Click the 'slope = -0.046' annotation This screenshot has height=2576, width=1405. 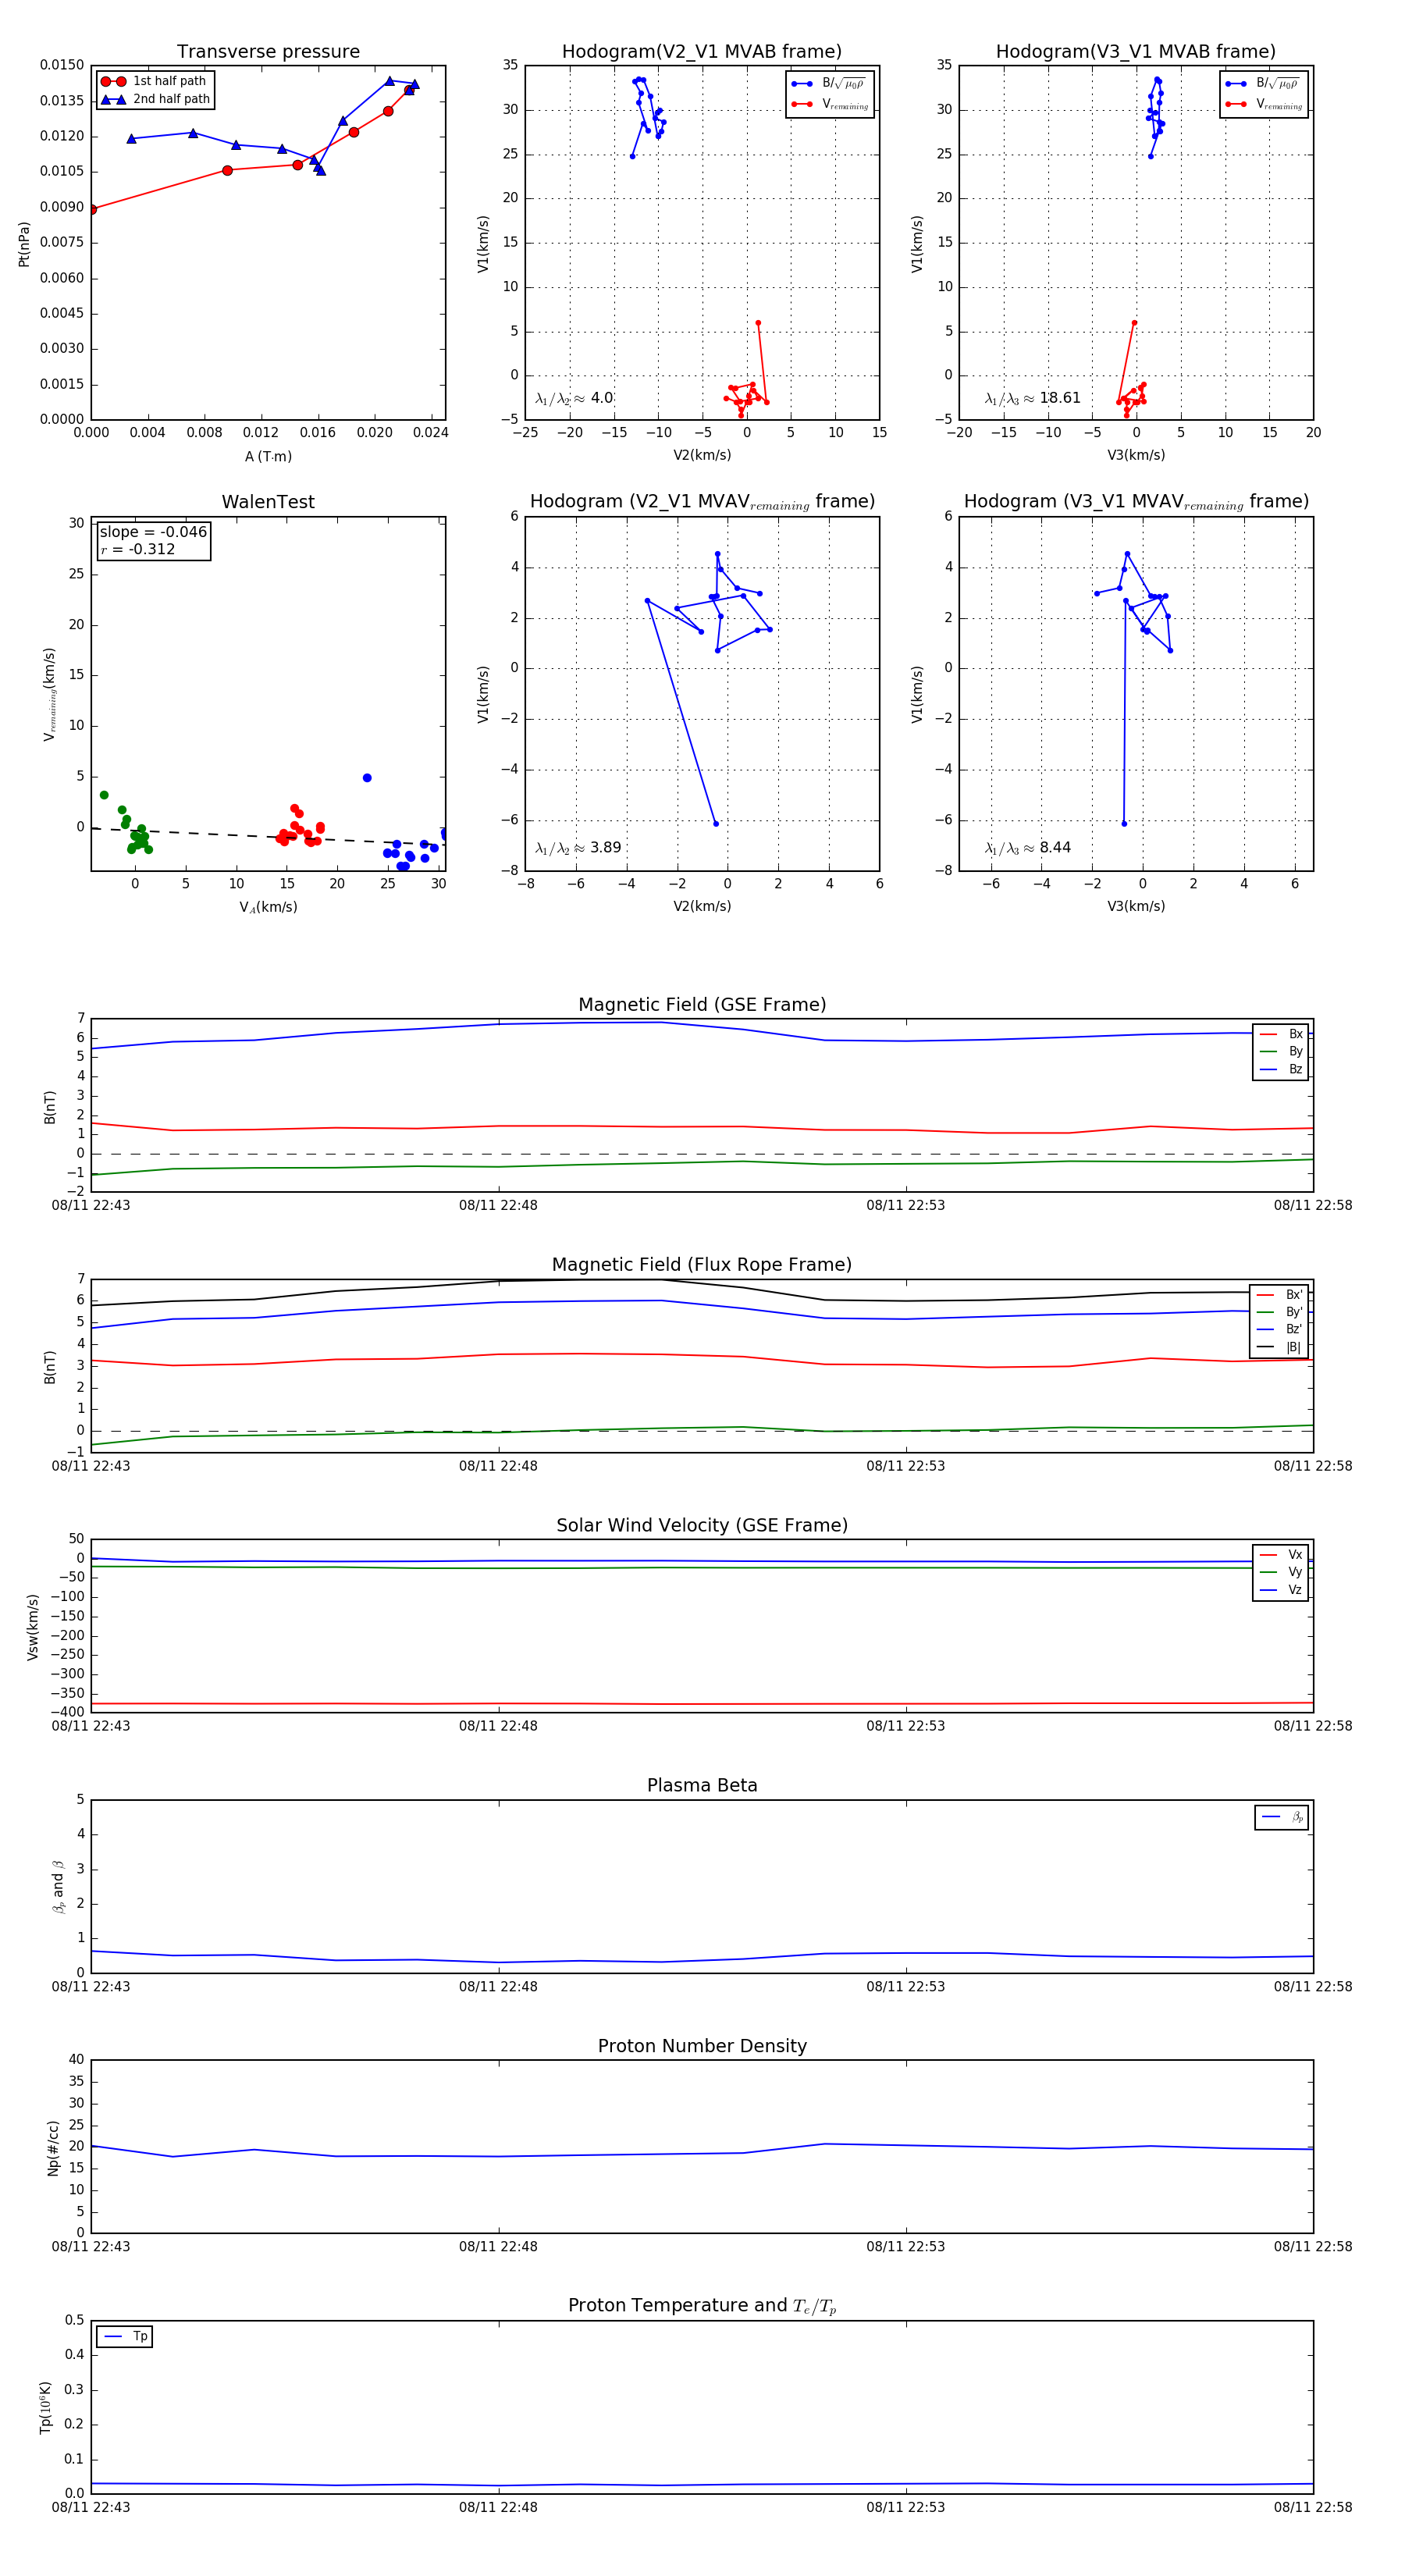coord(153,532)
